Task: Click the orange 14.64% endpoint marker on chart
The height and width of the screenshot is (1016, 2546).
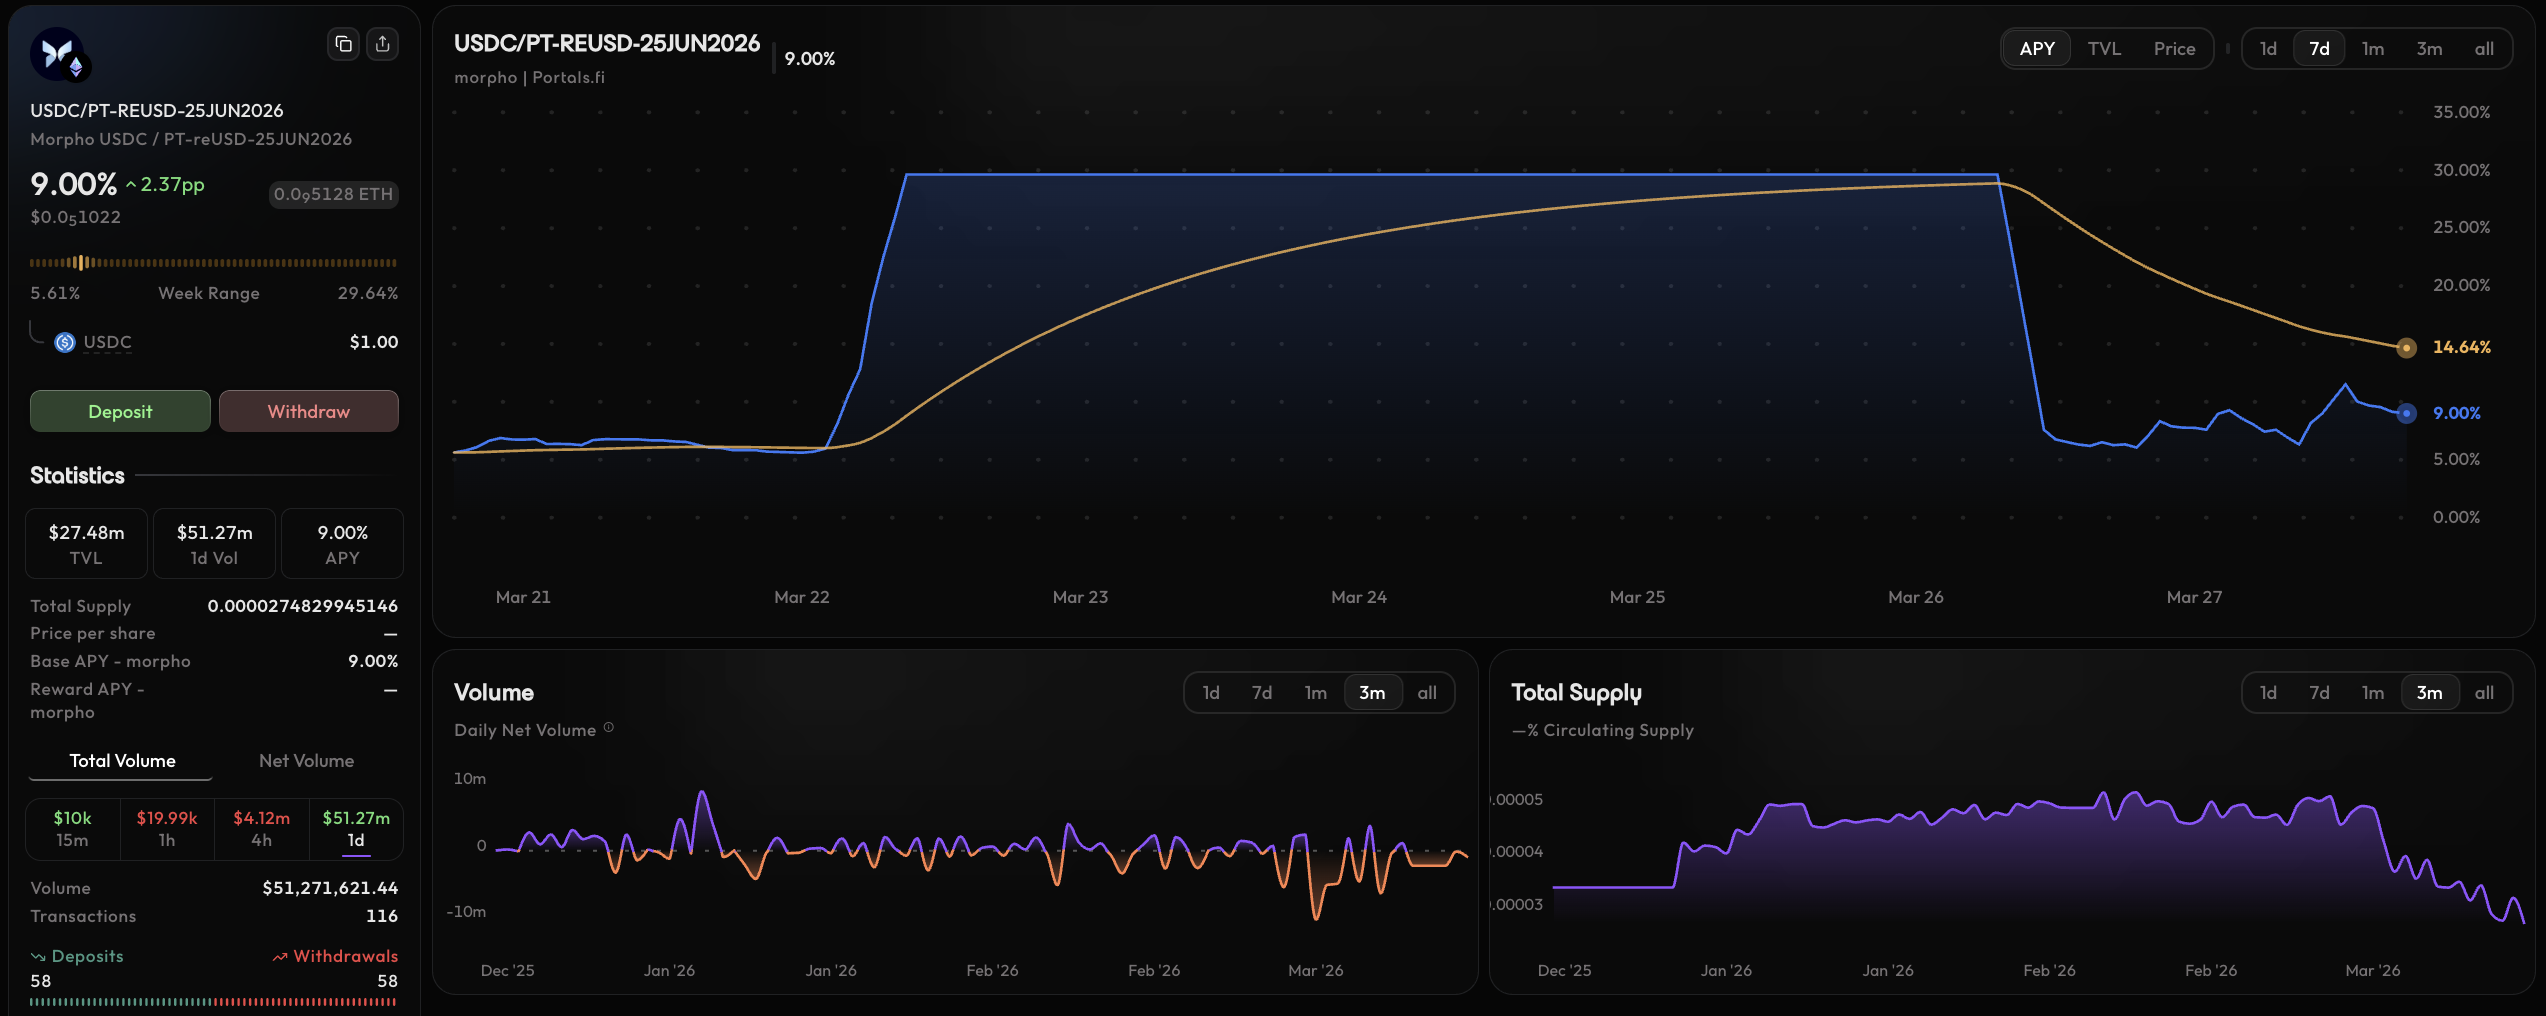Action: (x=2406, y=348)
